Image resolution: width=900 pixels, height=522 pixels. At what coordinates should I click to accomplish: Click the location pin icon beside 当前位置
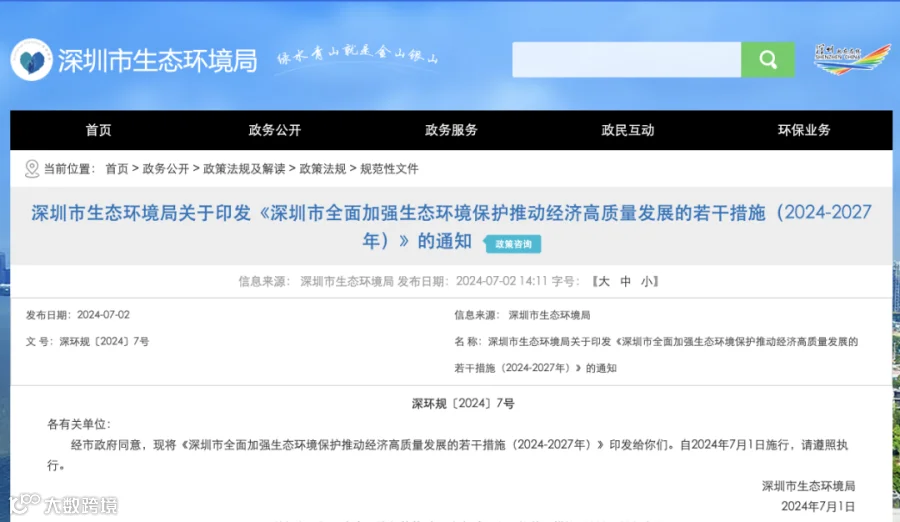coord(32,169)
